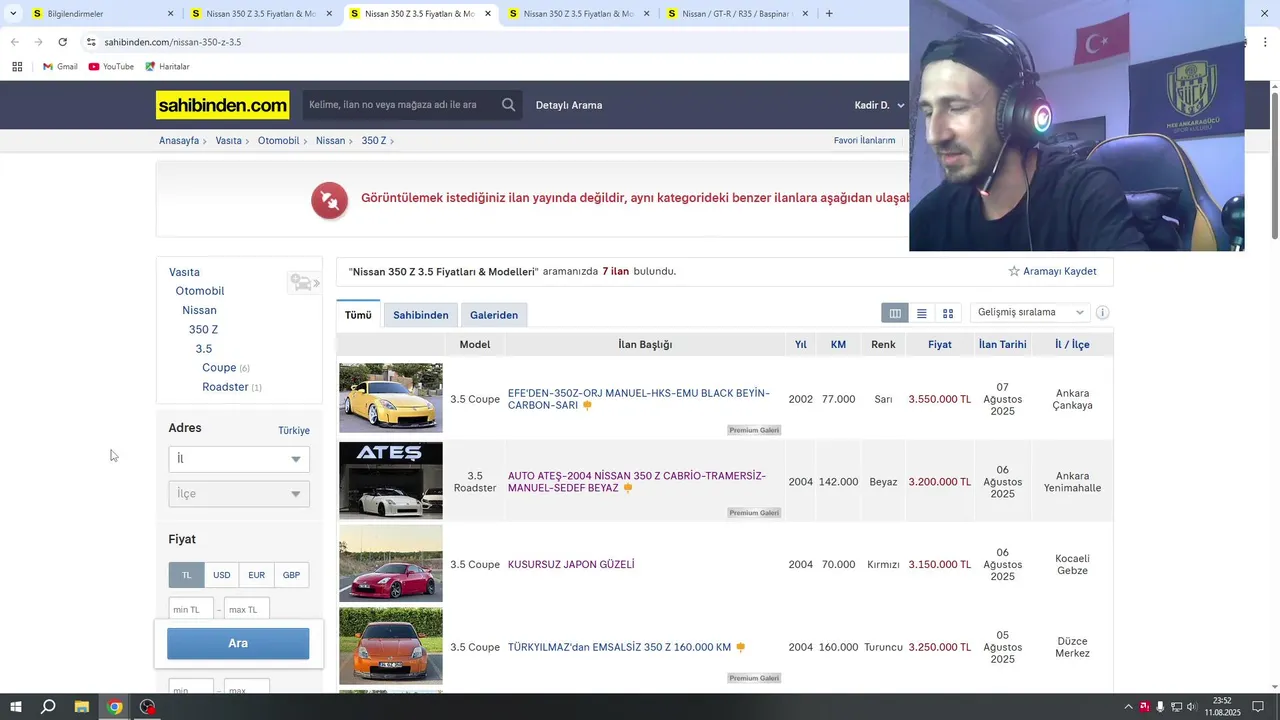Sort results by KM column

[838, 345]
